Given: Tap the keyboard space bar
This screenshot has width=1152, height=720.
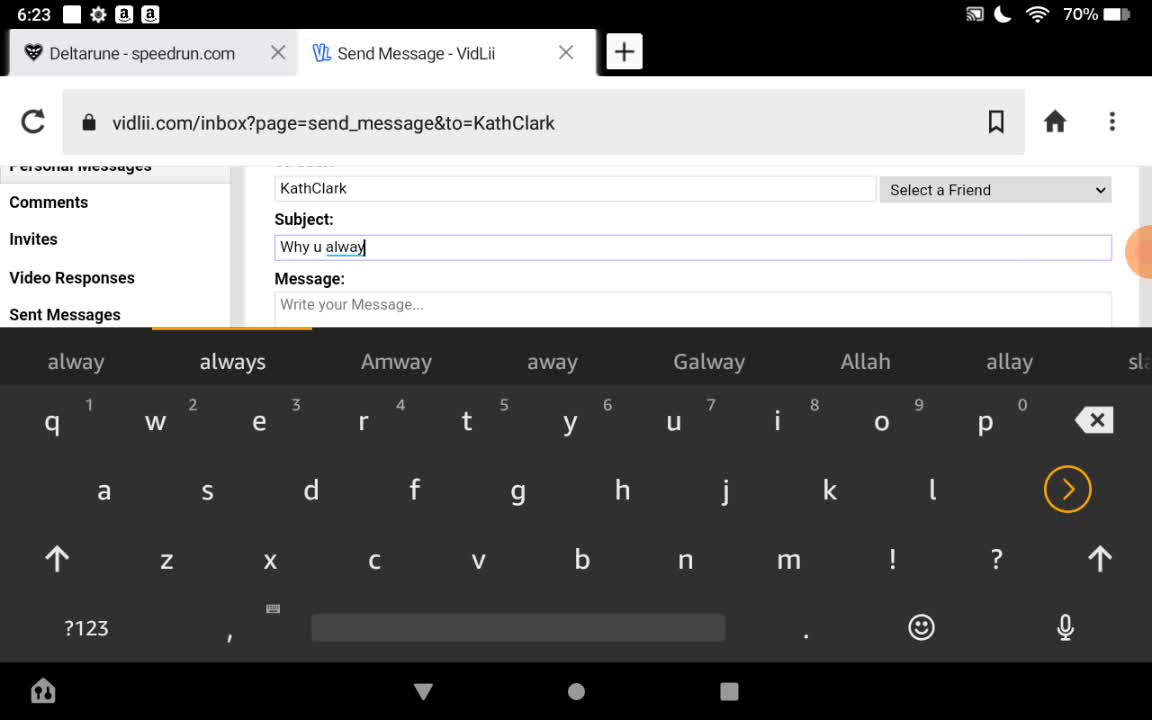Looking at the screenshot, I should [x=518, y=628].
